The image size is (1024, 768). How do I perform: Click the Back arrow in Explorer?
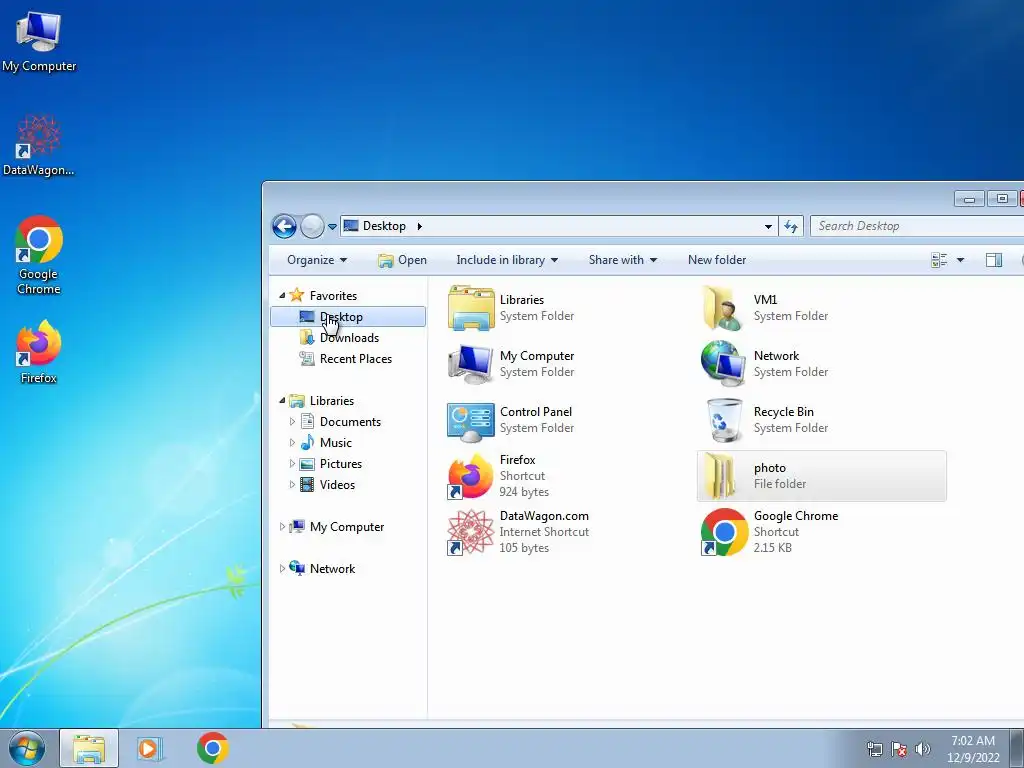pos(284,227)
